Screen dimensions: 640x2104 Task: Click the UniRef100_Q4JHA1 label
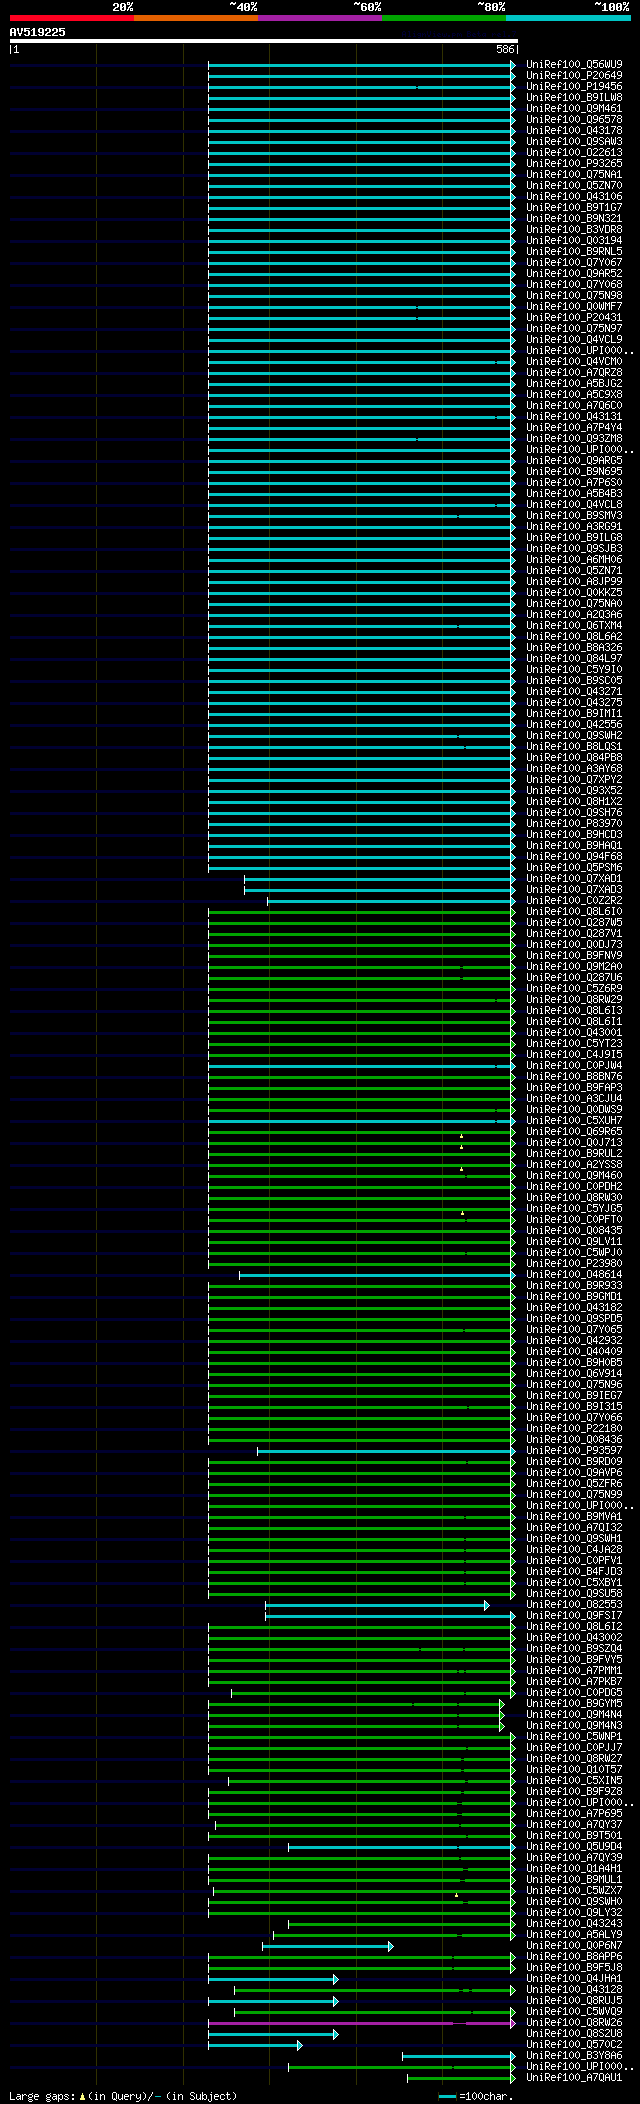click(574, 1978)
